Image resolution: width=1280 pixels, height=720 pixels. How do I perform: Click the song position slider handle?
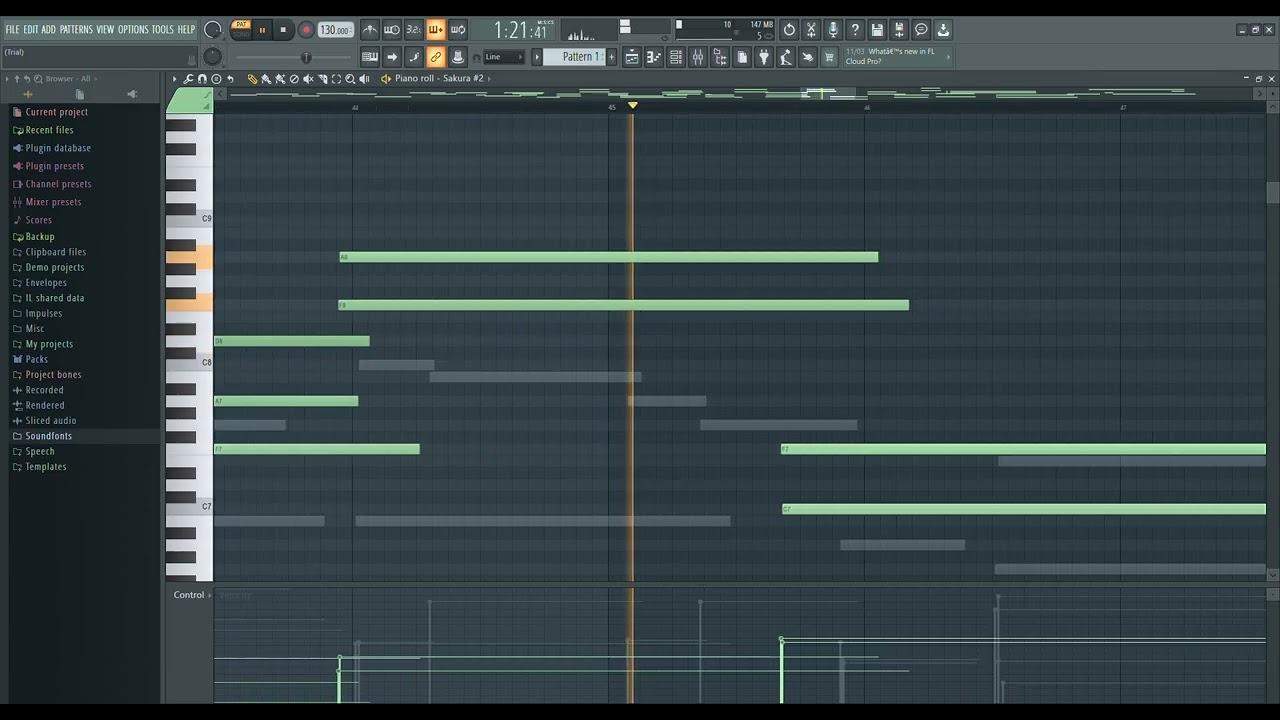[x=306, y=58]
